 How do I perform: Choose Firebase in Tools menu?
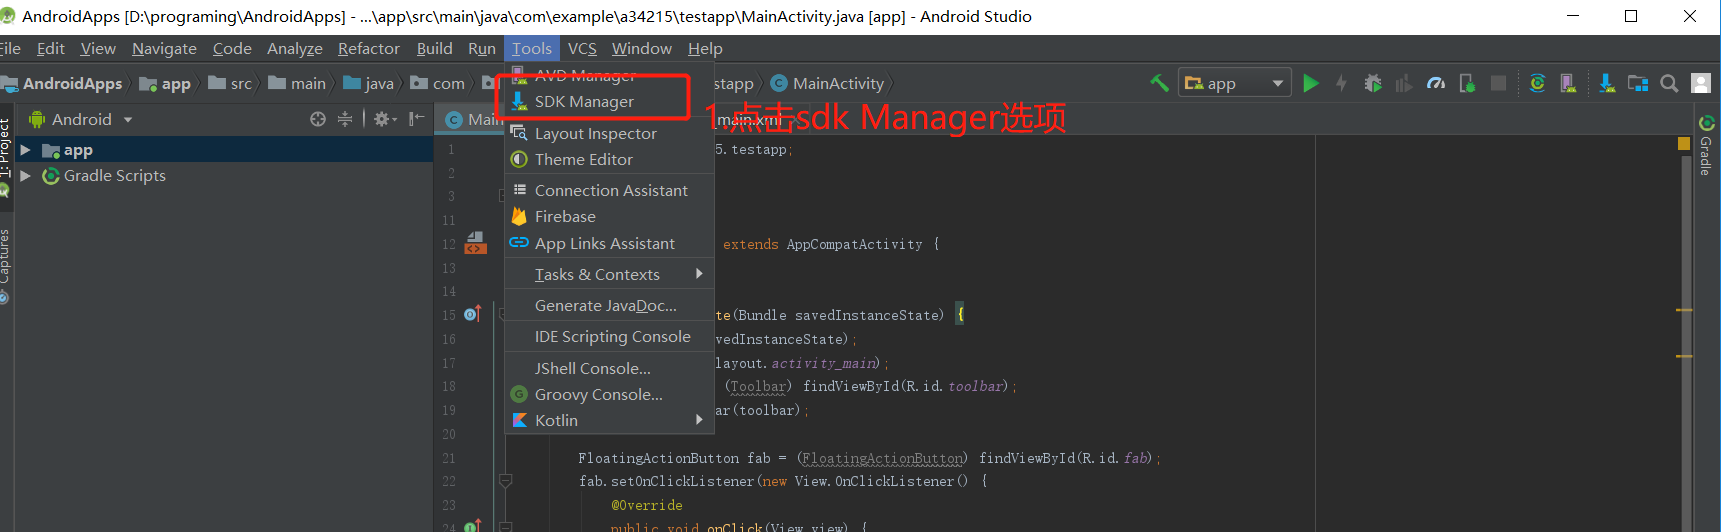[x=609, y=217]
